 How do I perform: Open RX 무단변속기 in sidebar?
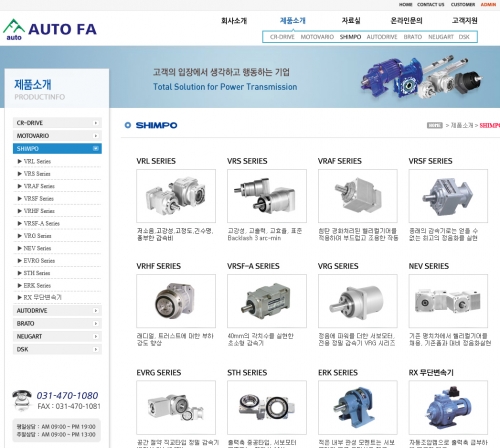42,297
